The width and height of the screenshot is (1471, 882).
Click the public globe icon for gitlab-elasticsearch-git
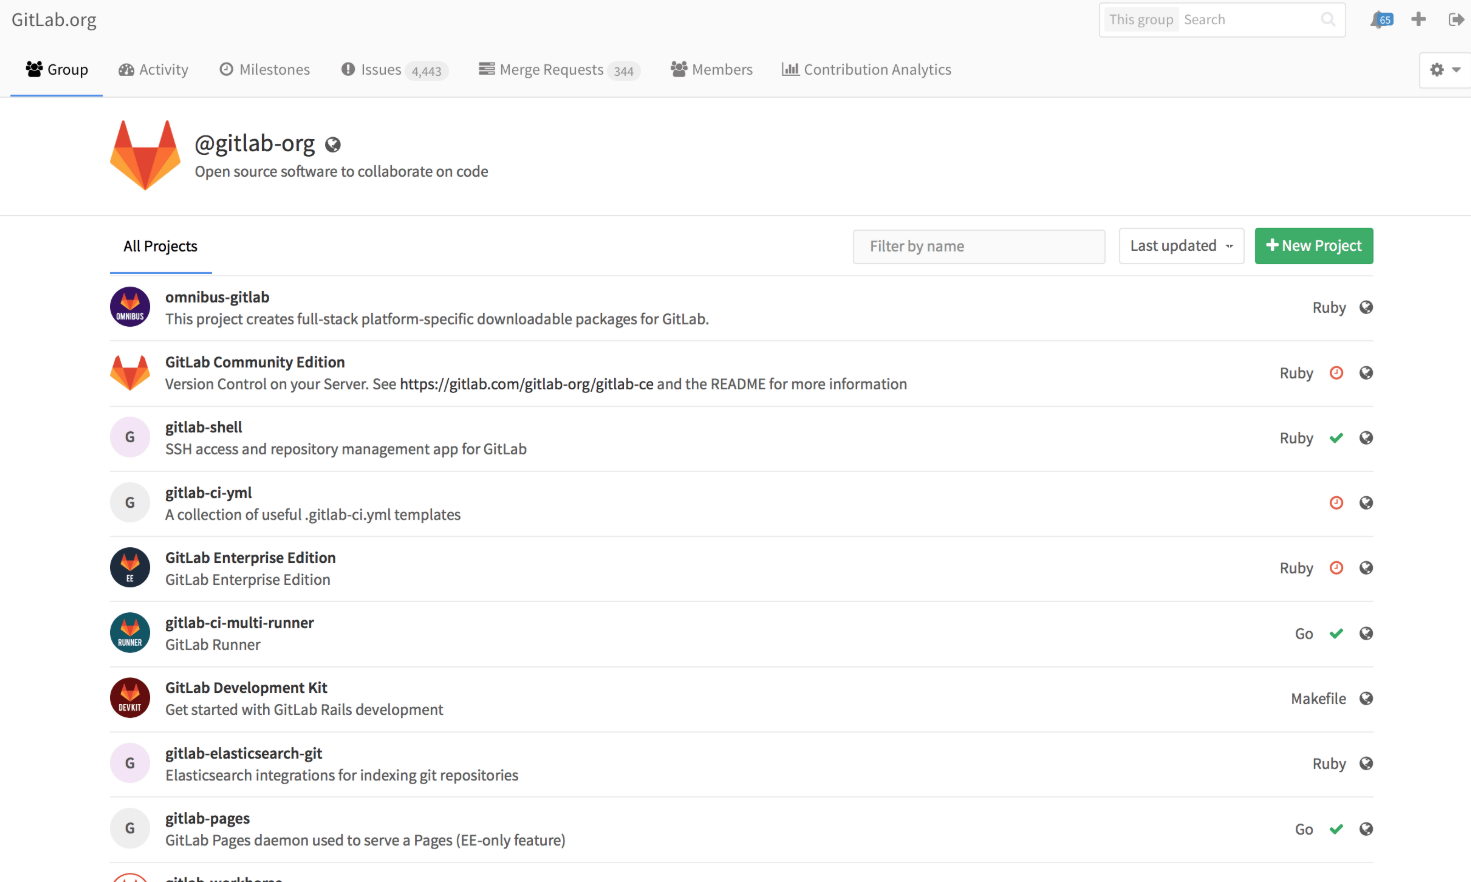(x=1366, y=763)
